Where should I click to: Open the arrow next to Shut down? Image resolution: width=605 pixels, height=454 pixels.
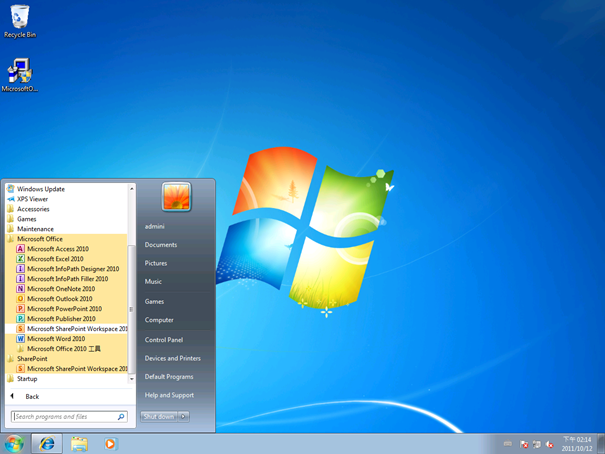(184, 417)
